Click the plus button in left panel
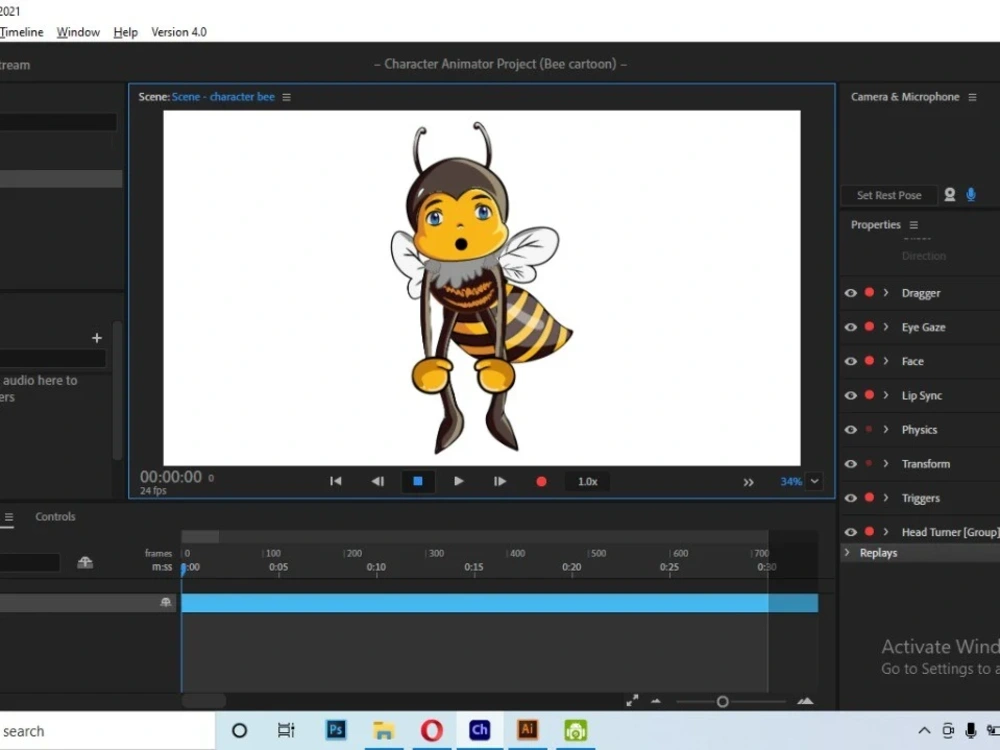 pyautogui.click(x=97, y=338)
